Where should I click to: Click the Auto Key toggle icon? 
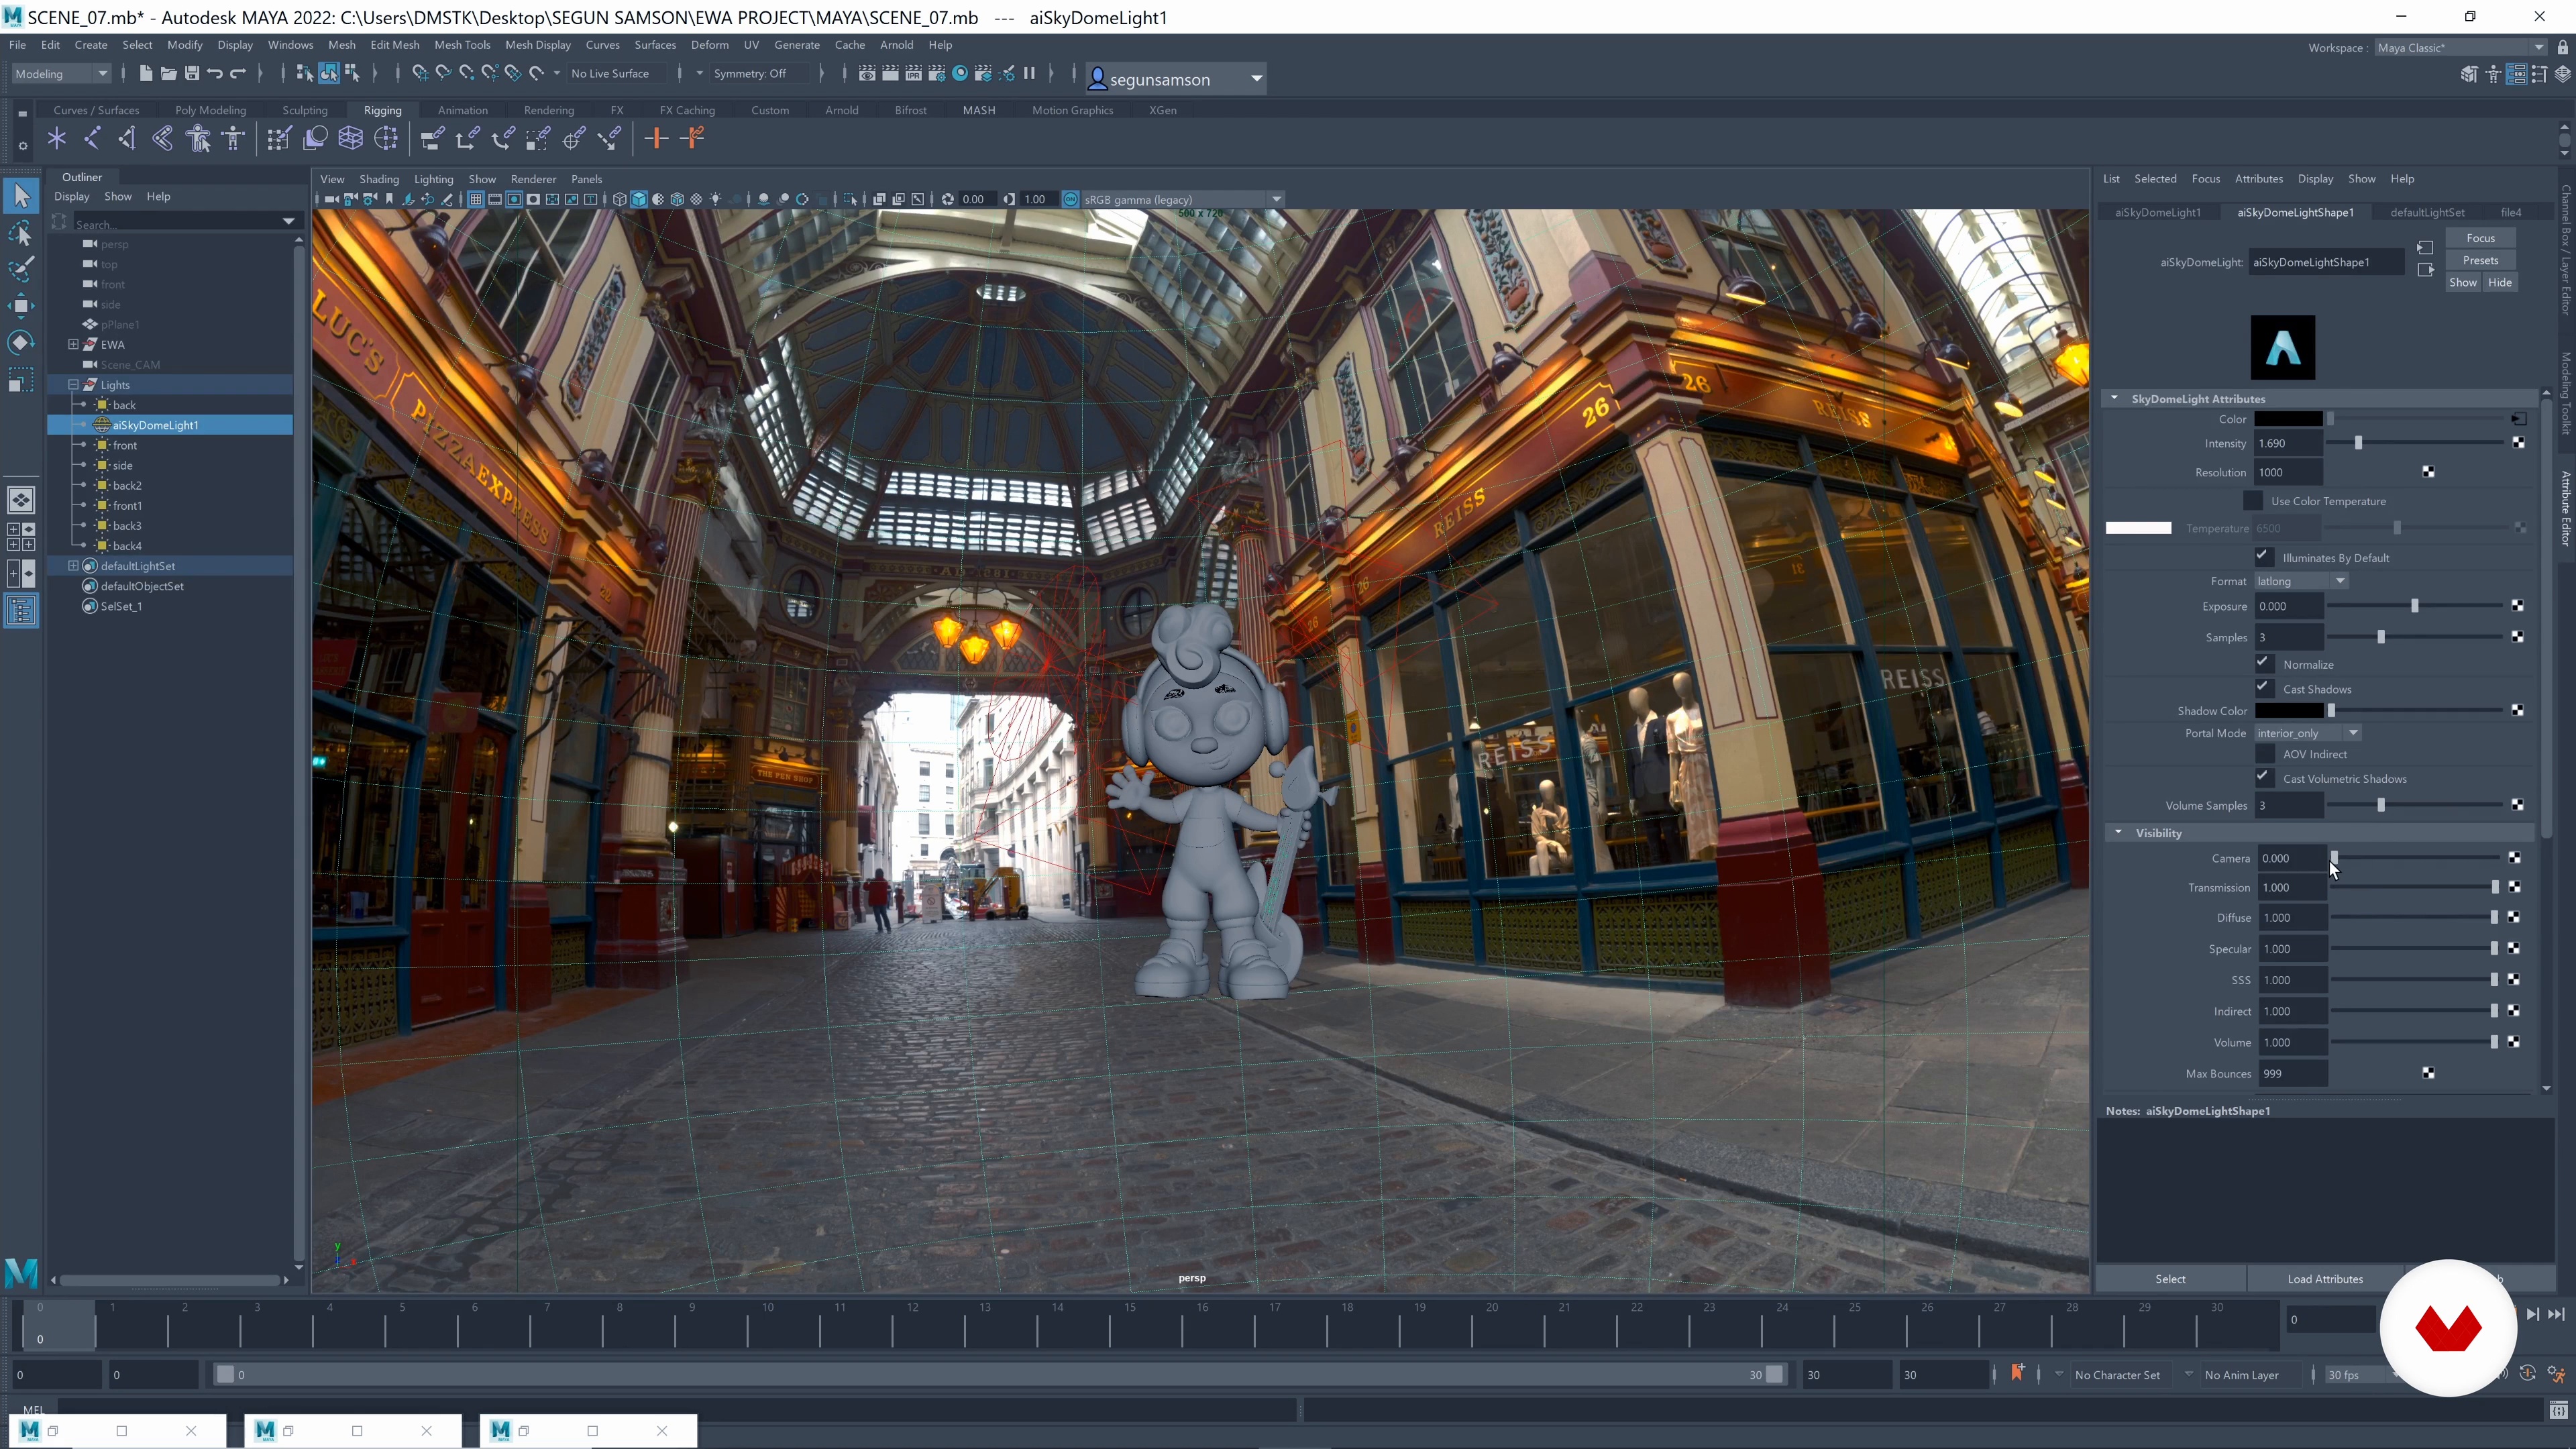click(x=2527, y=1374)
